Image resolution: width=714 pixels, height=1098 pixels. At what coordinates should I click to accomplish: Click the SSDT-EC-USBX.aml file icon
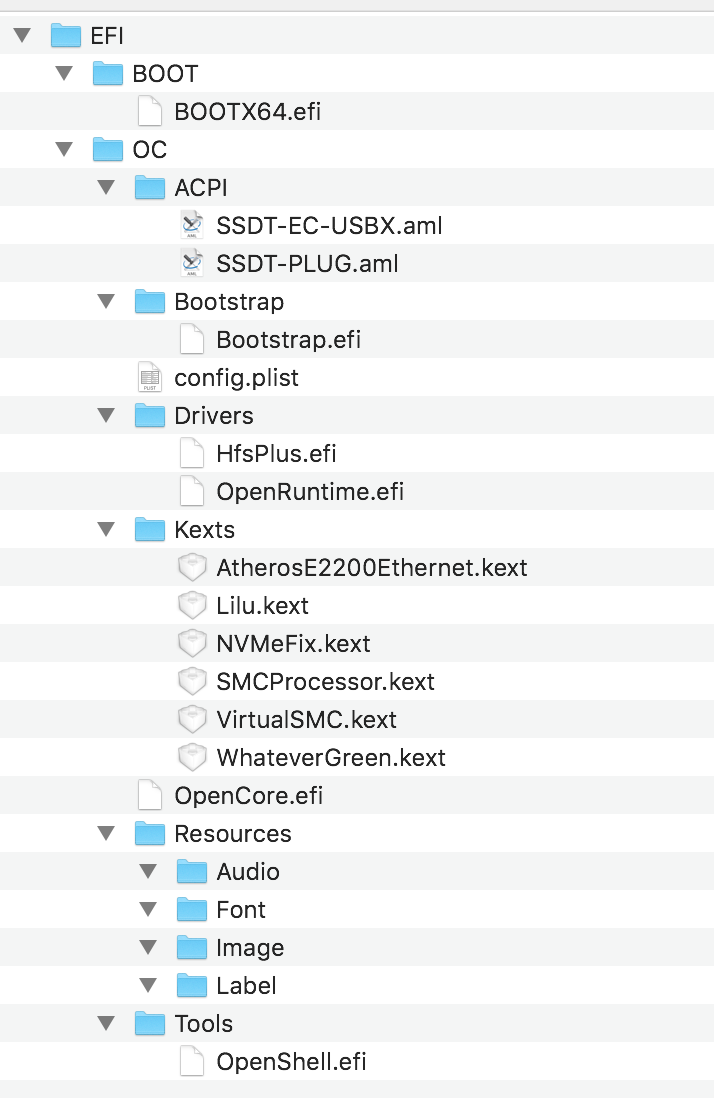point(191,226)
